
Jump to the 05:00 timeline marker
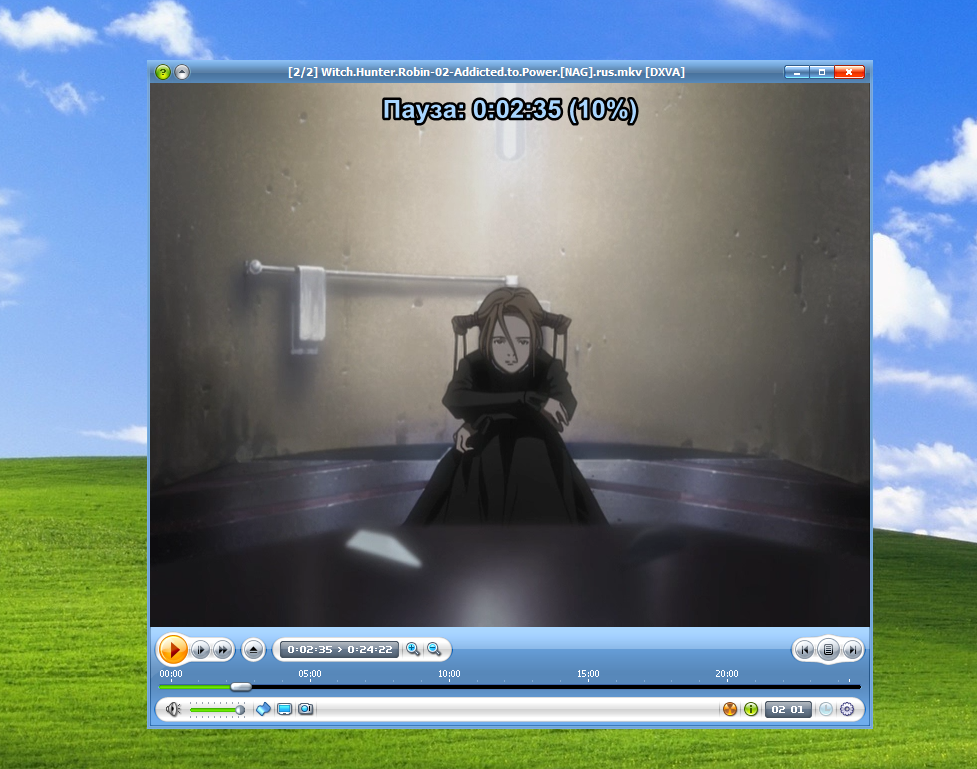(x=310, y=674)
